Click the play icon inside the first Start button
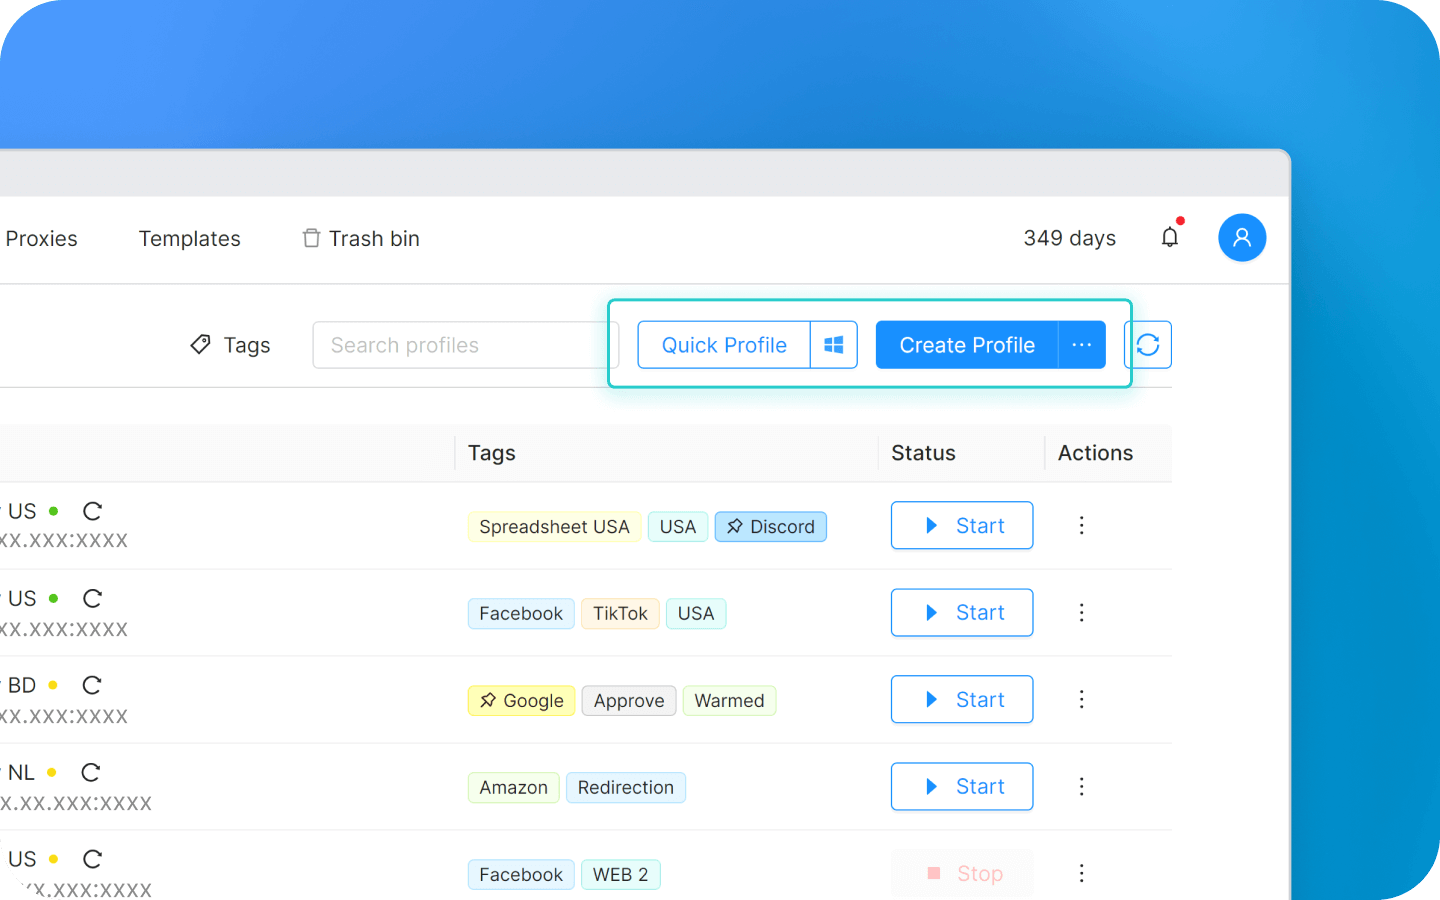 [932, 525]
